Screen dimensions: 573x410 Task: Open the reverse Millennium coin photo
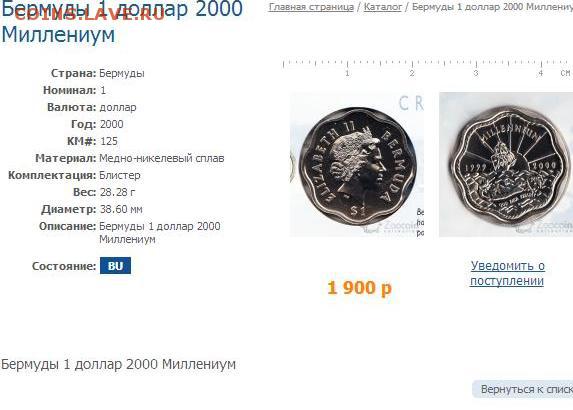[506, 164]
